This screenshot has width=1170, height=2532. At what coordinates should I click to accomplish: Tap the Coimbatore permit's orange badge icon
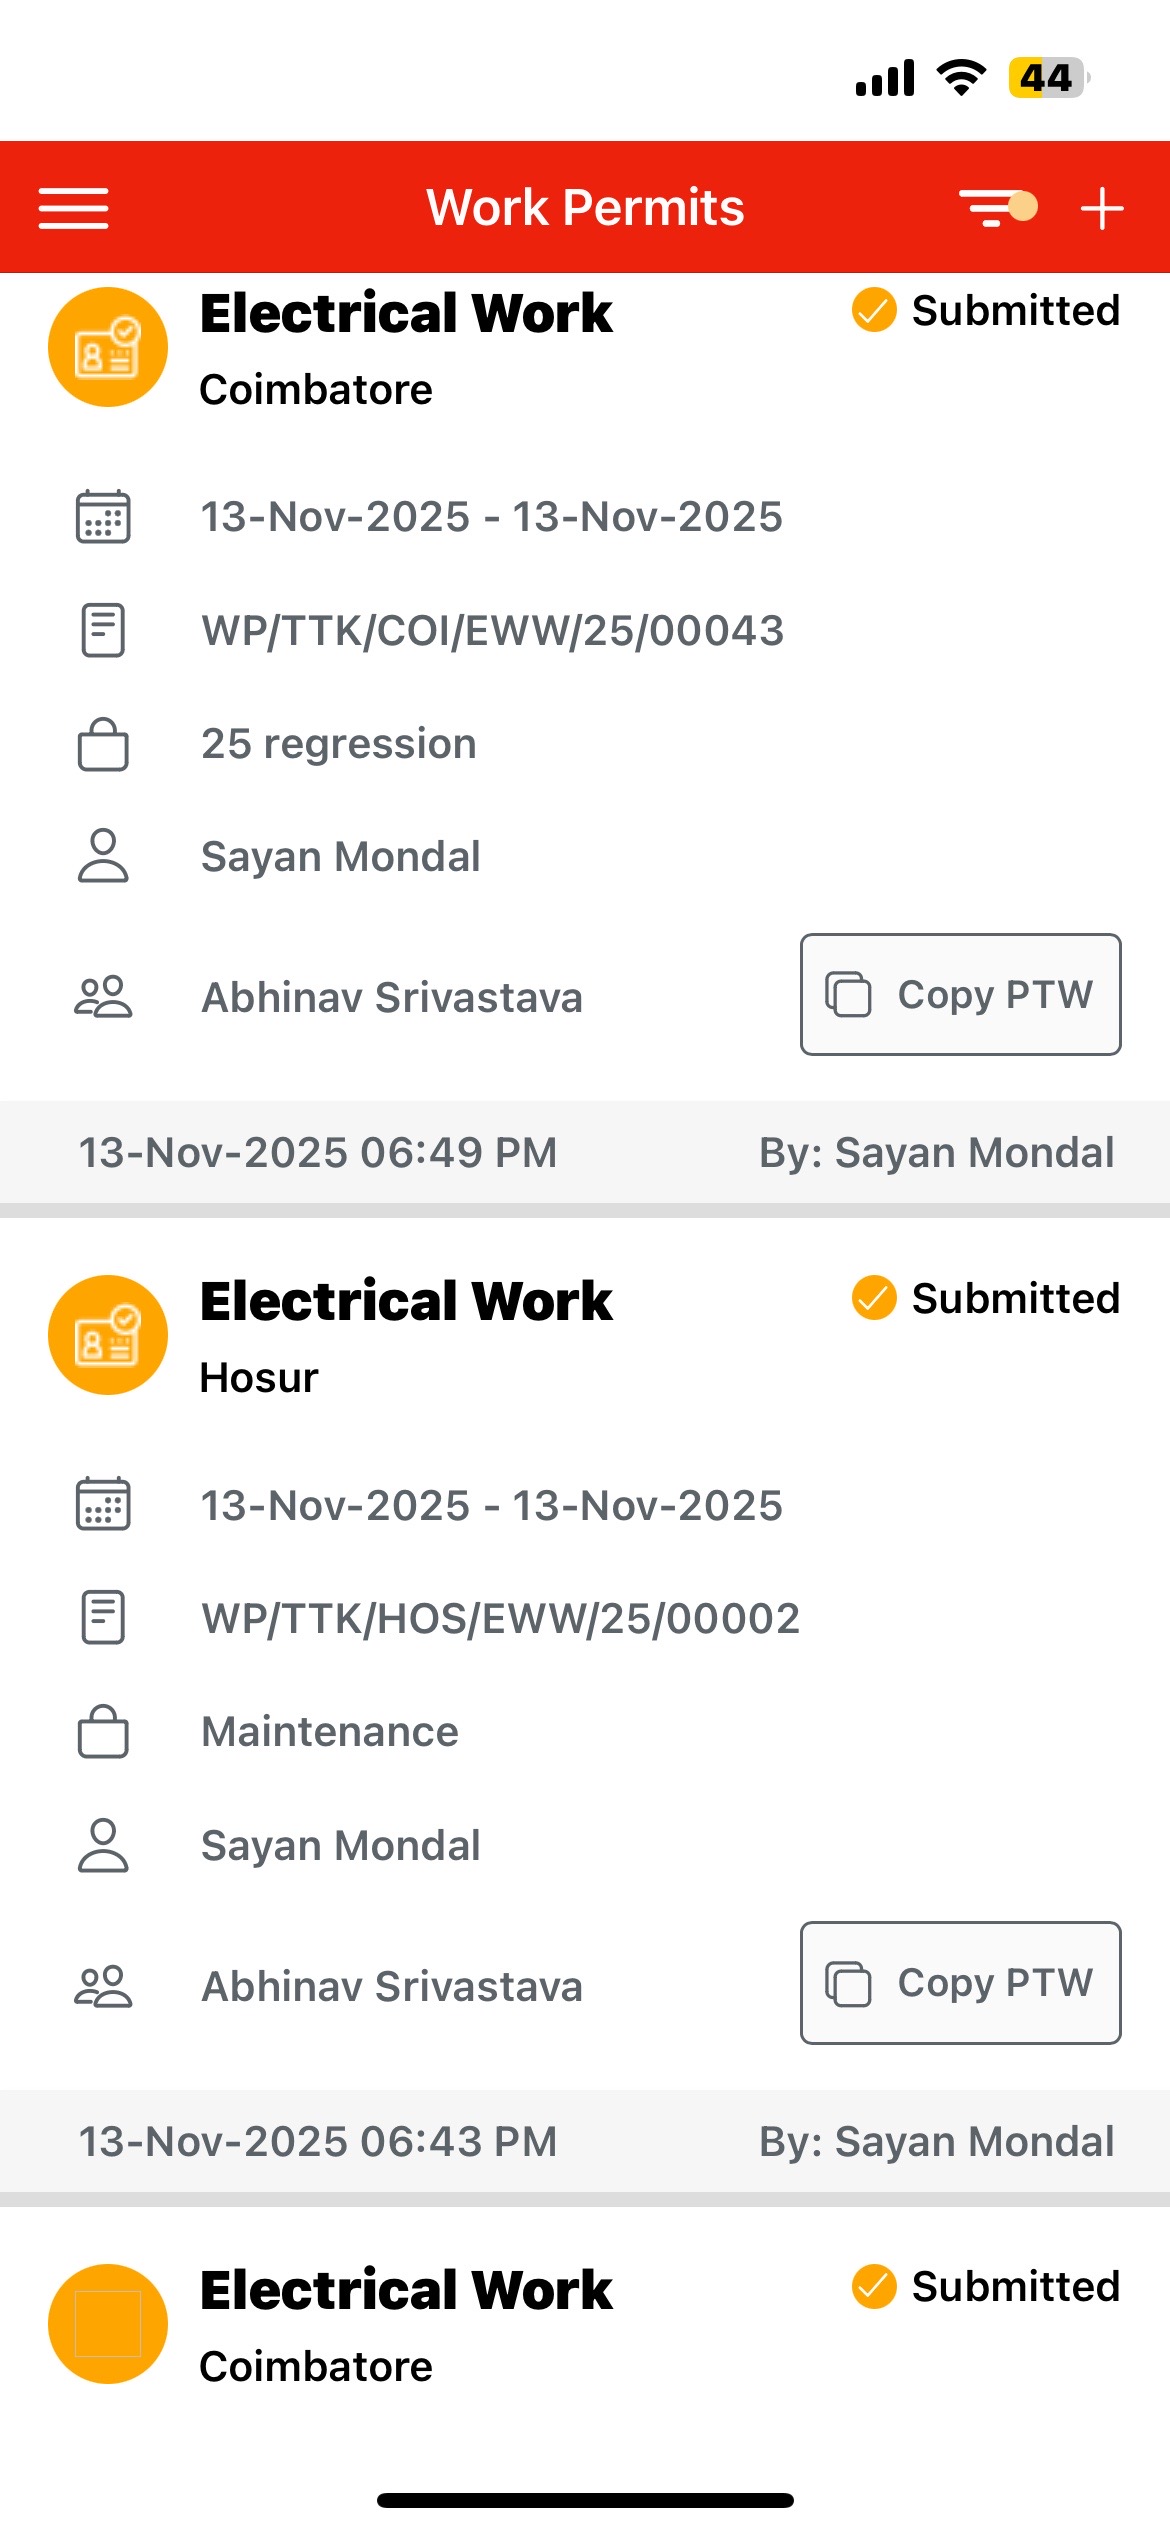108,347
